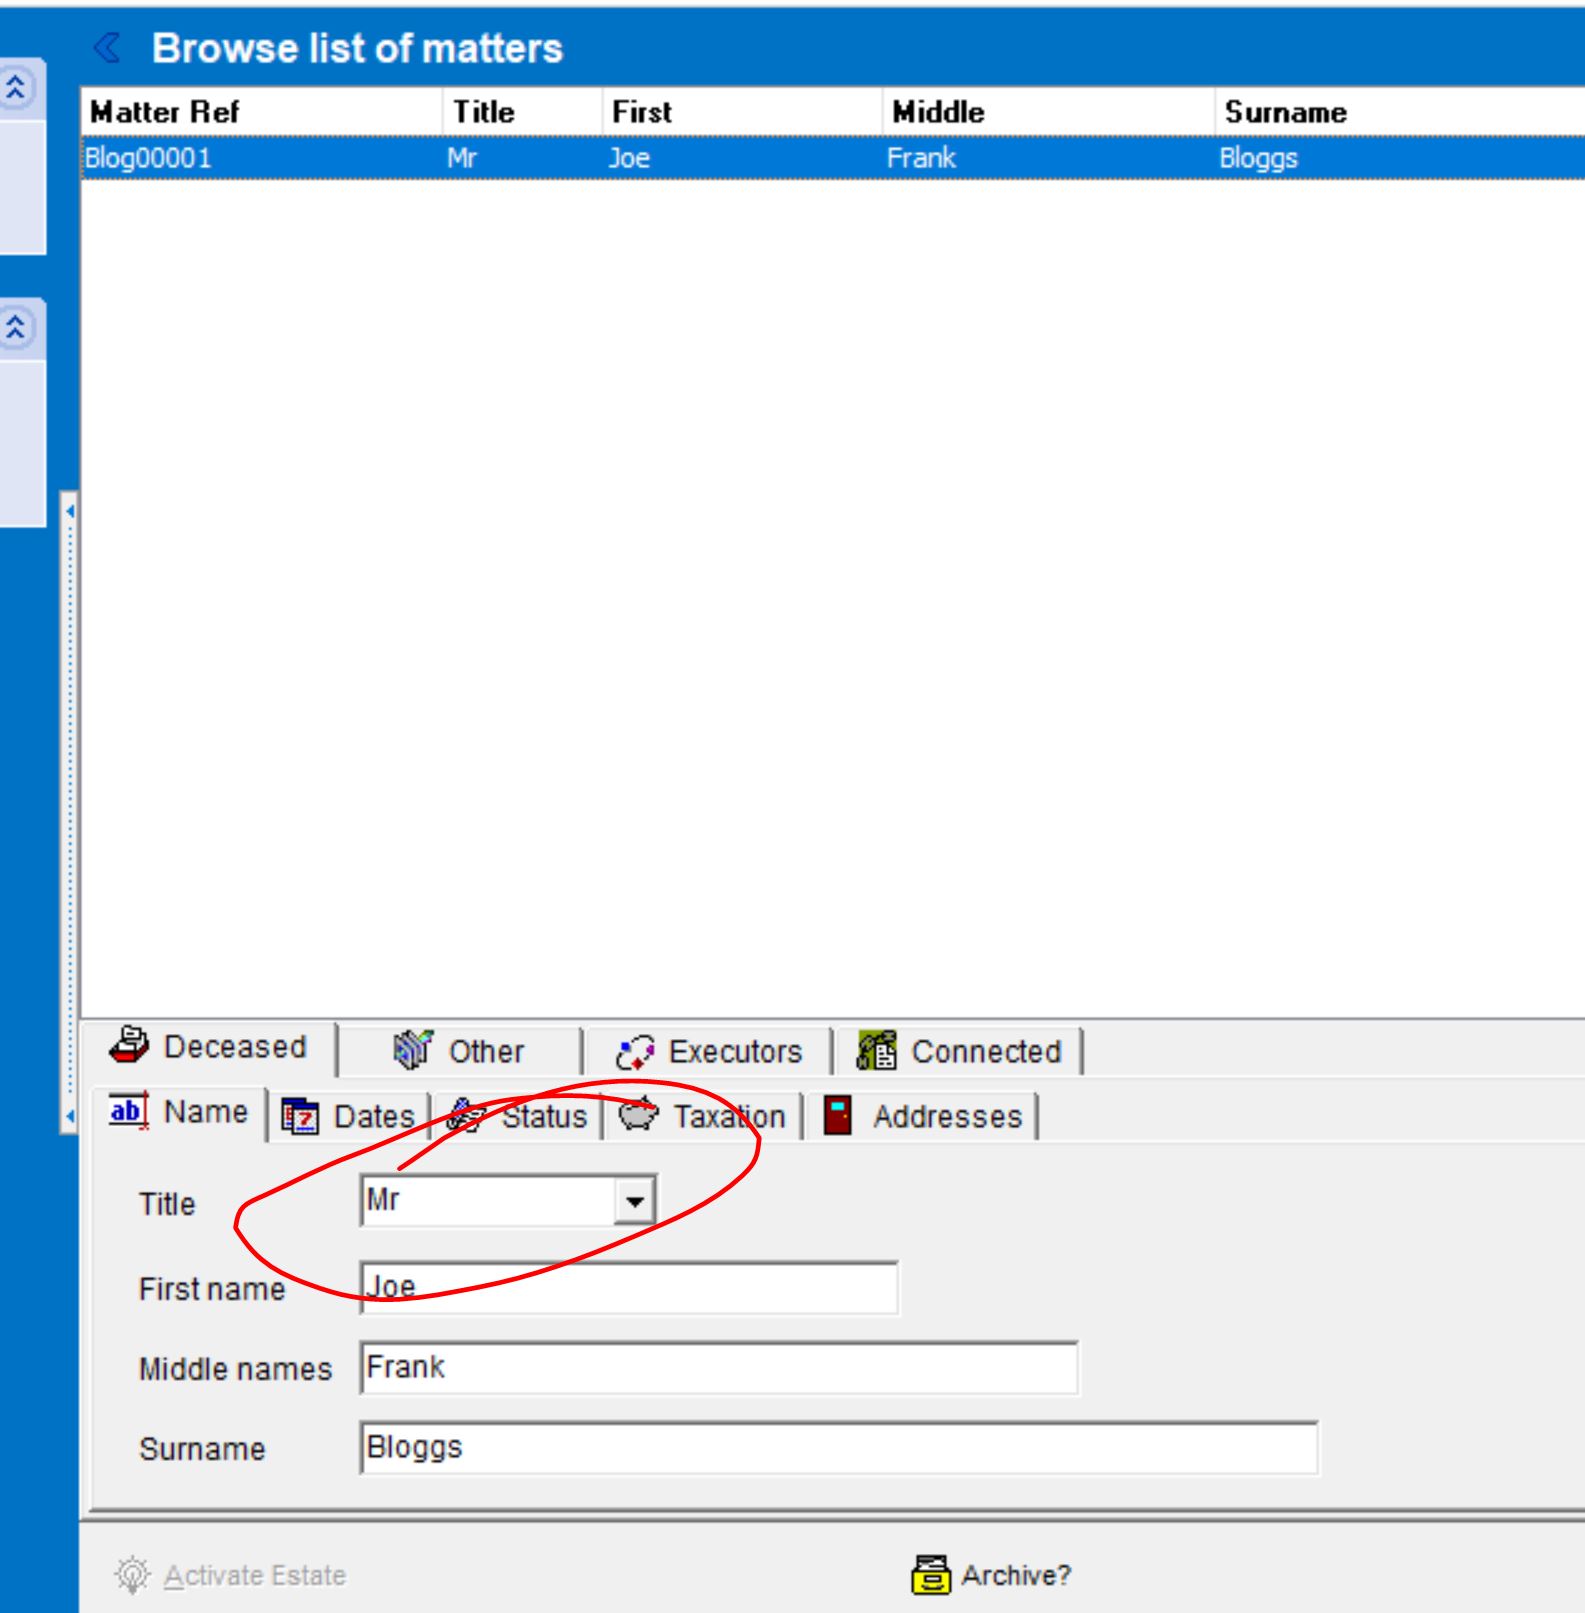The width and height of the screenshot is (1585, 1613).
Task: Click the Dates calendar icon
Action: [300, 1116]
